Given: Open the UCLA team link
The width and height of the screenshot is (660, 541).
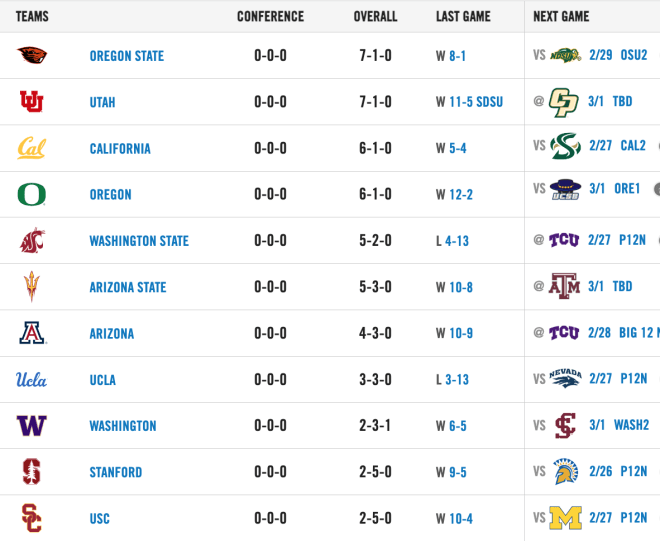Looking at the screenshot, I should [103, 380].
